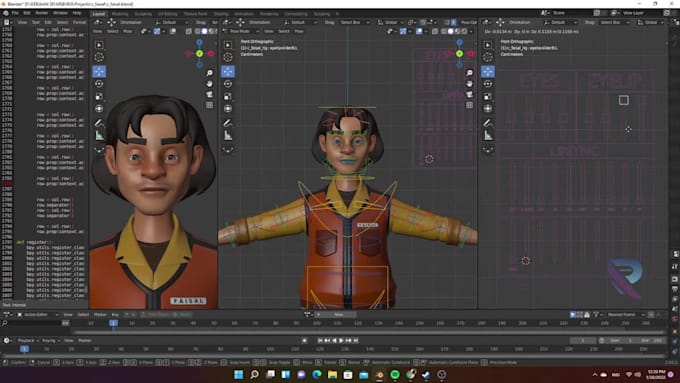Select the Cursor tool in the left viewport
The width and height of the screenshot is (680, 383).
(99, 57)
